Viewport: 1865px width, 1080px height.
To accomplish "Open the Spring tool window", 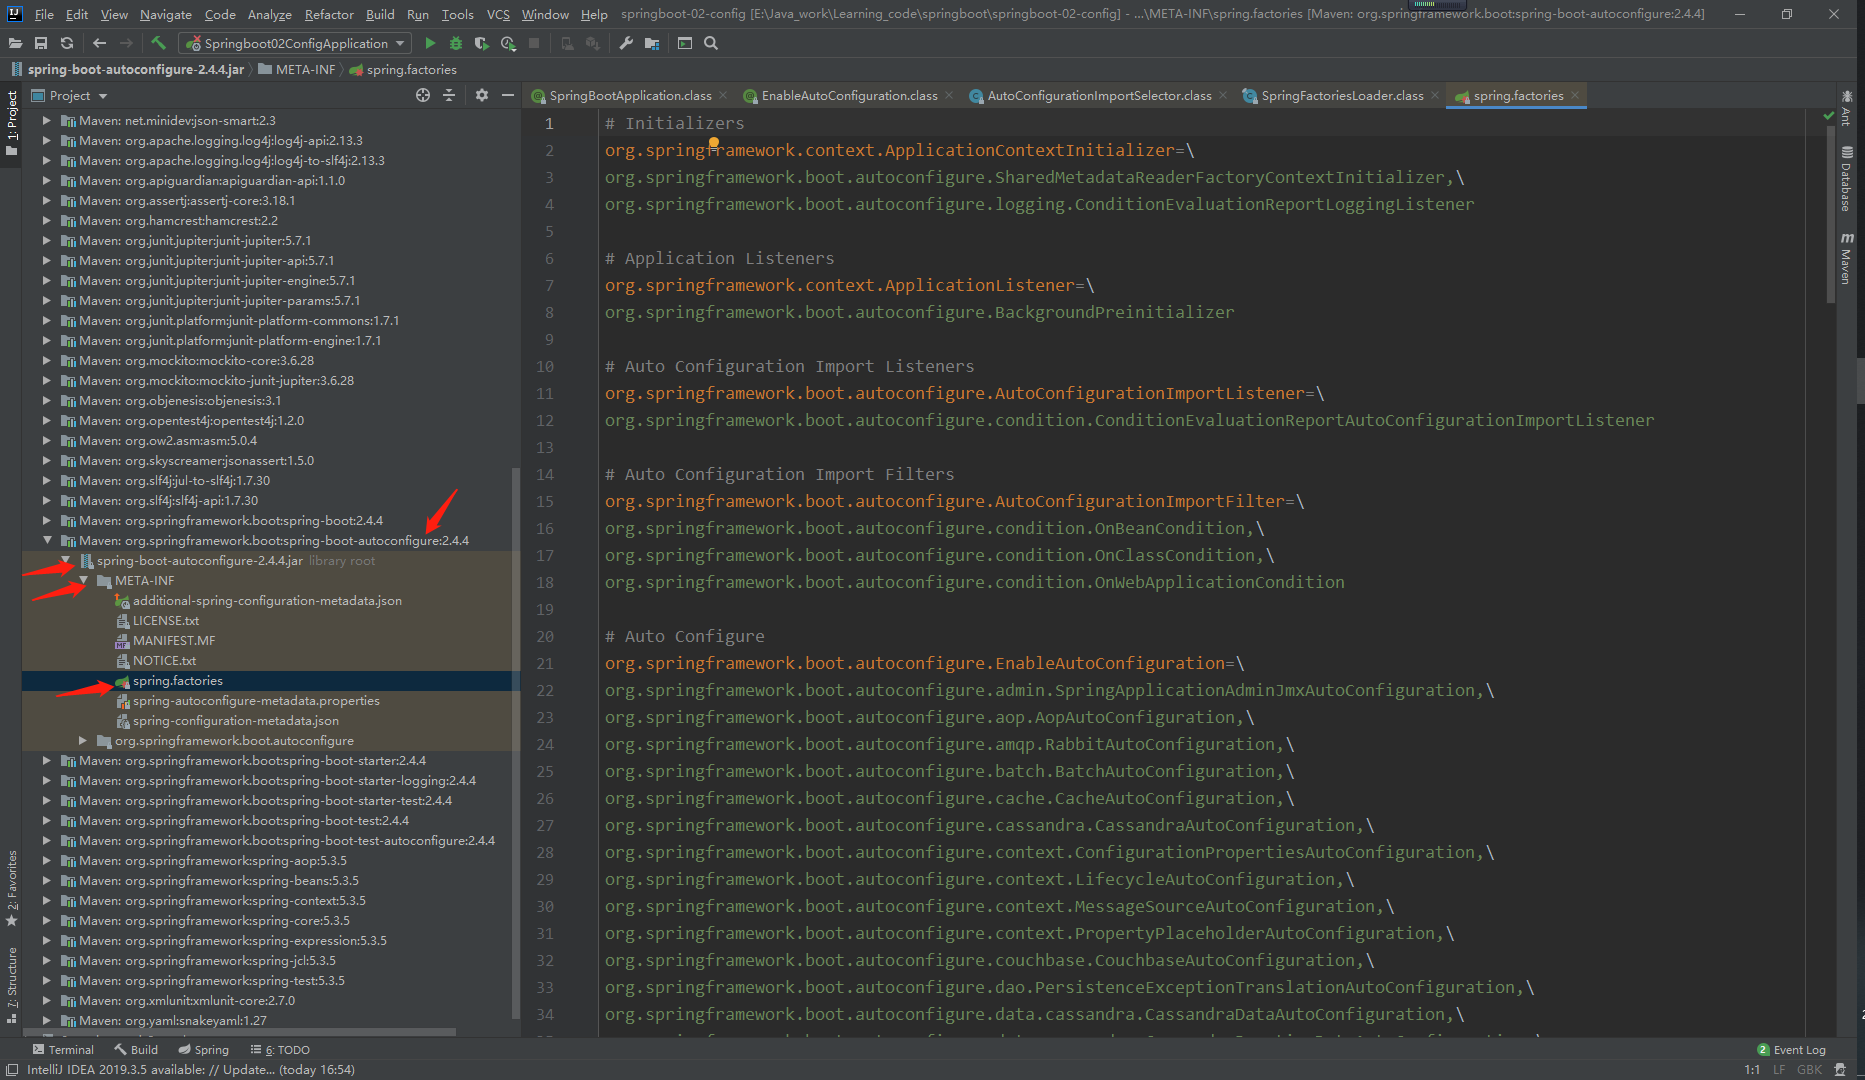I will [x=203, y=1049].
